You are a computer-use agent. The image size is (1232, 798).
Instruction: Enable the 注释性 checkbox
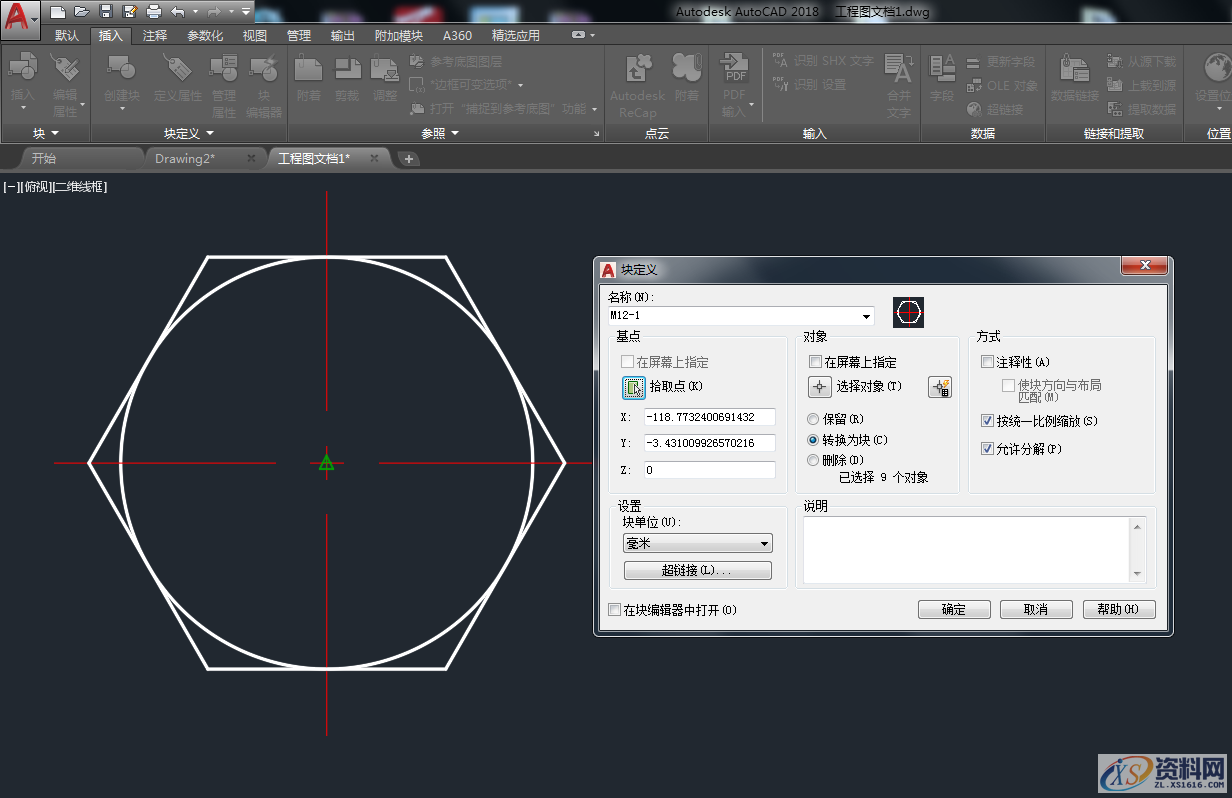pos(987,361)
